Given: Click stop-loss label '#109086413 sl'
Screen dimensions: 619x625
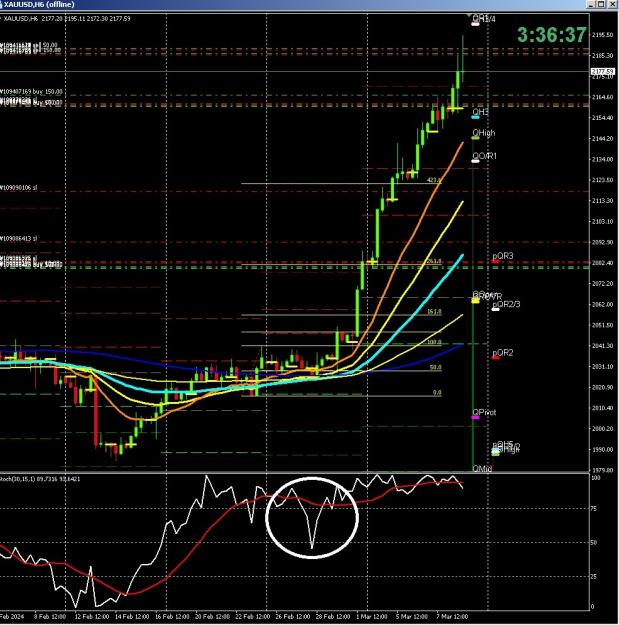Looking at the screenshot, I should (x=19, y=238).
